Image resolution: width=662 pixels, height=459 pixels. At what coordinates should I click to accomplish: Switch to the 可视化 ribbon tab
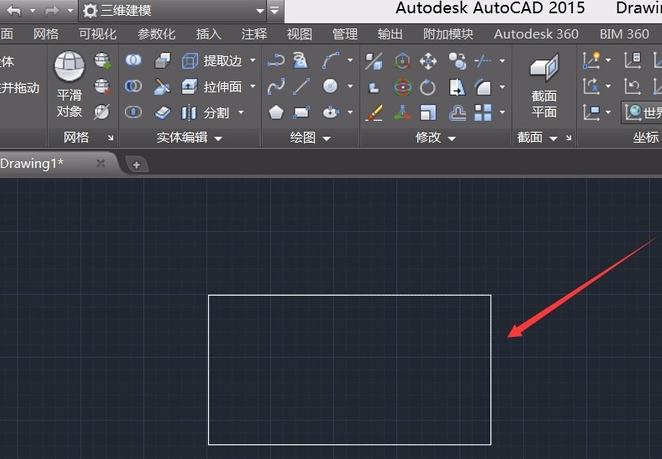point(97,34)
